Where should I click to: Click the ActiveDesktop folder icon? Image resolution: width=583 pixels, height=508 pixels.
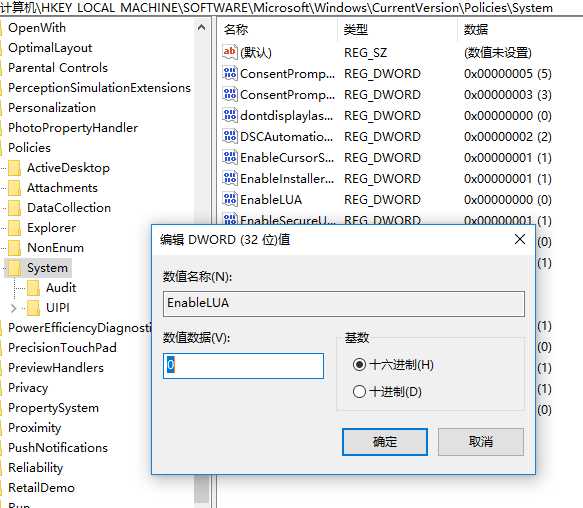(x=15, y=168)
